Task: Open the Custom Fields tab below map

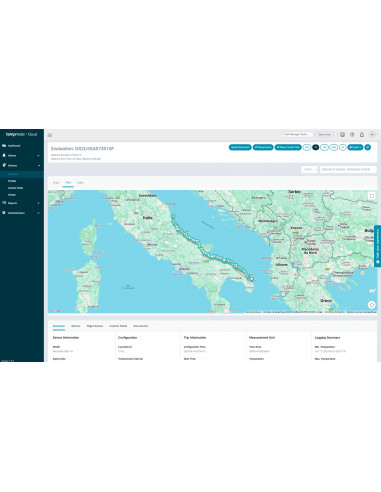Action: click(118, 326)
